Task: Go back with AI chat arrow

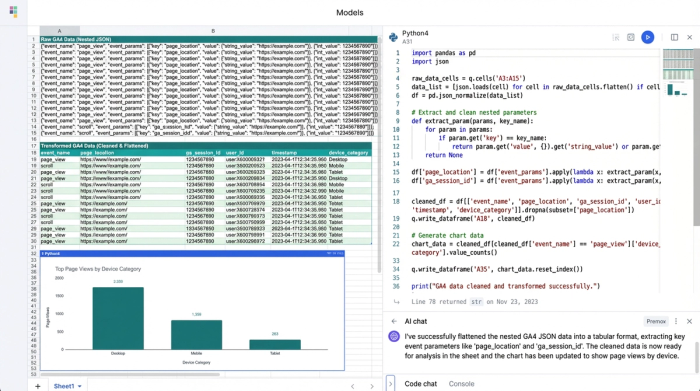Action: pyautogui.click(x=394, y=321)
